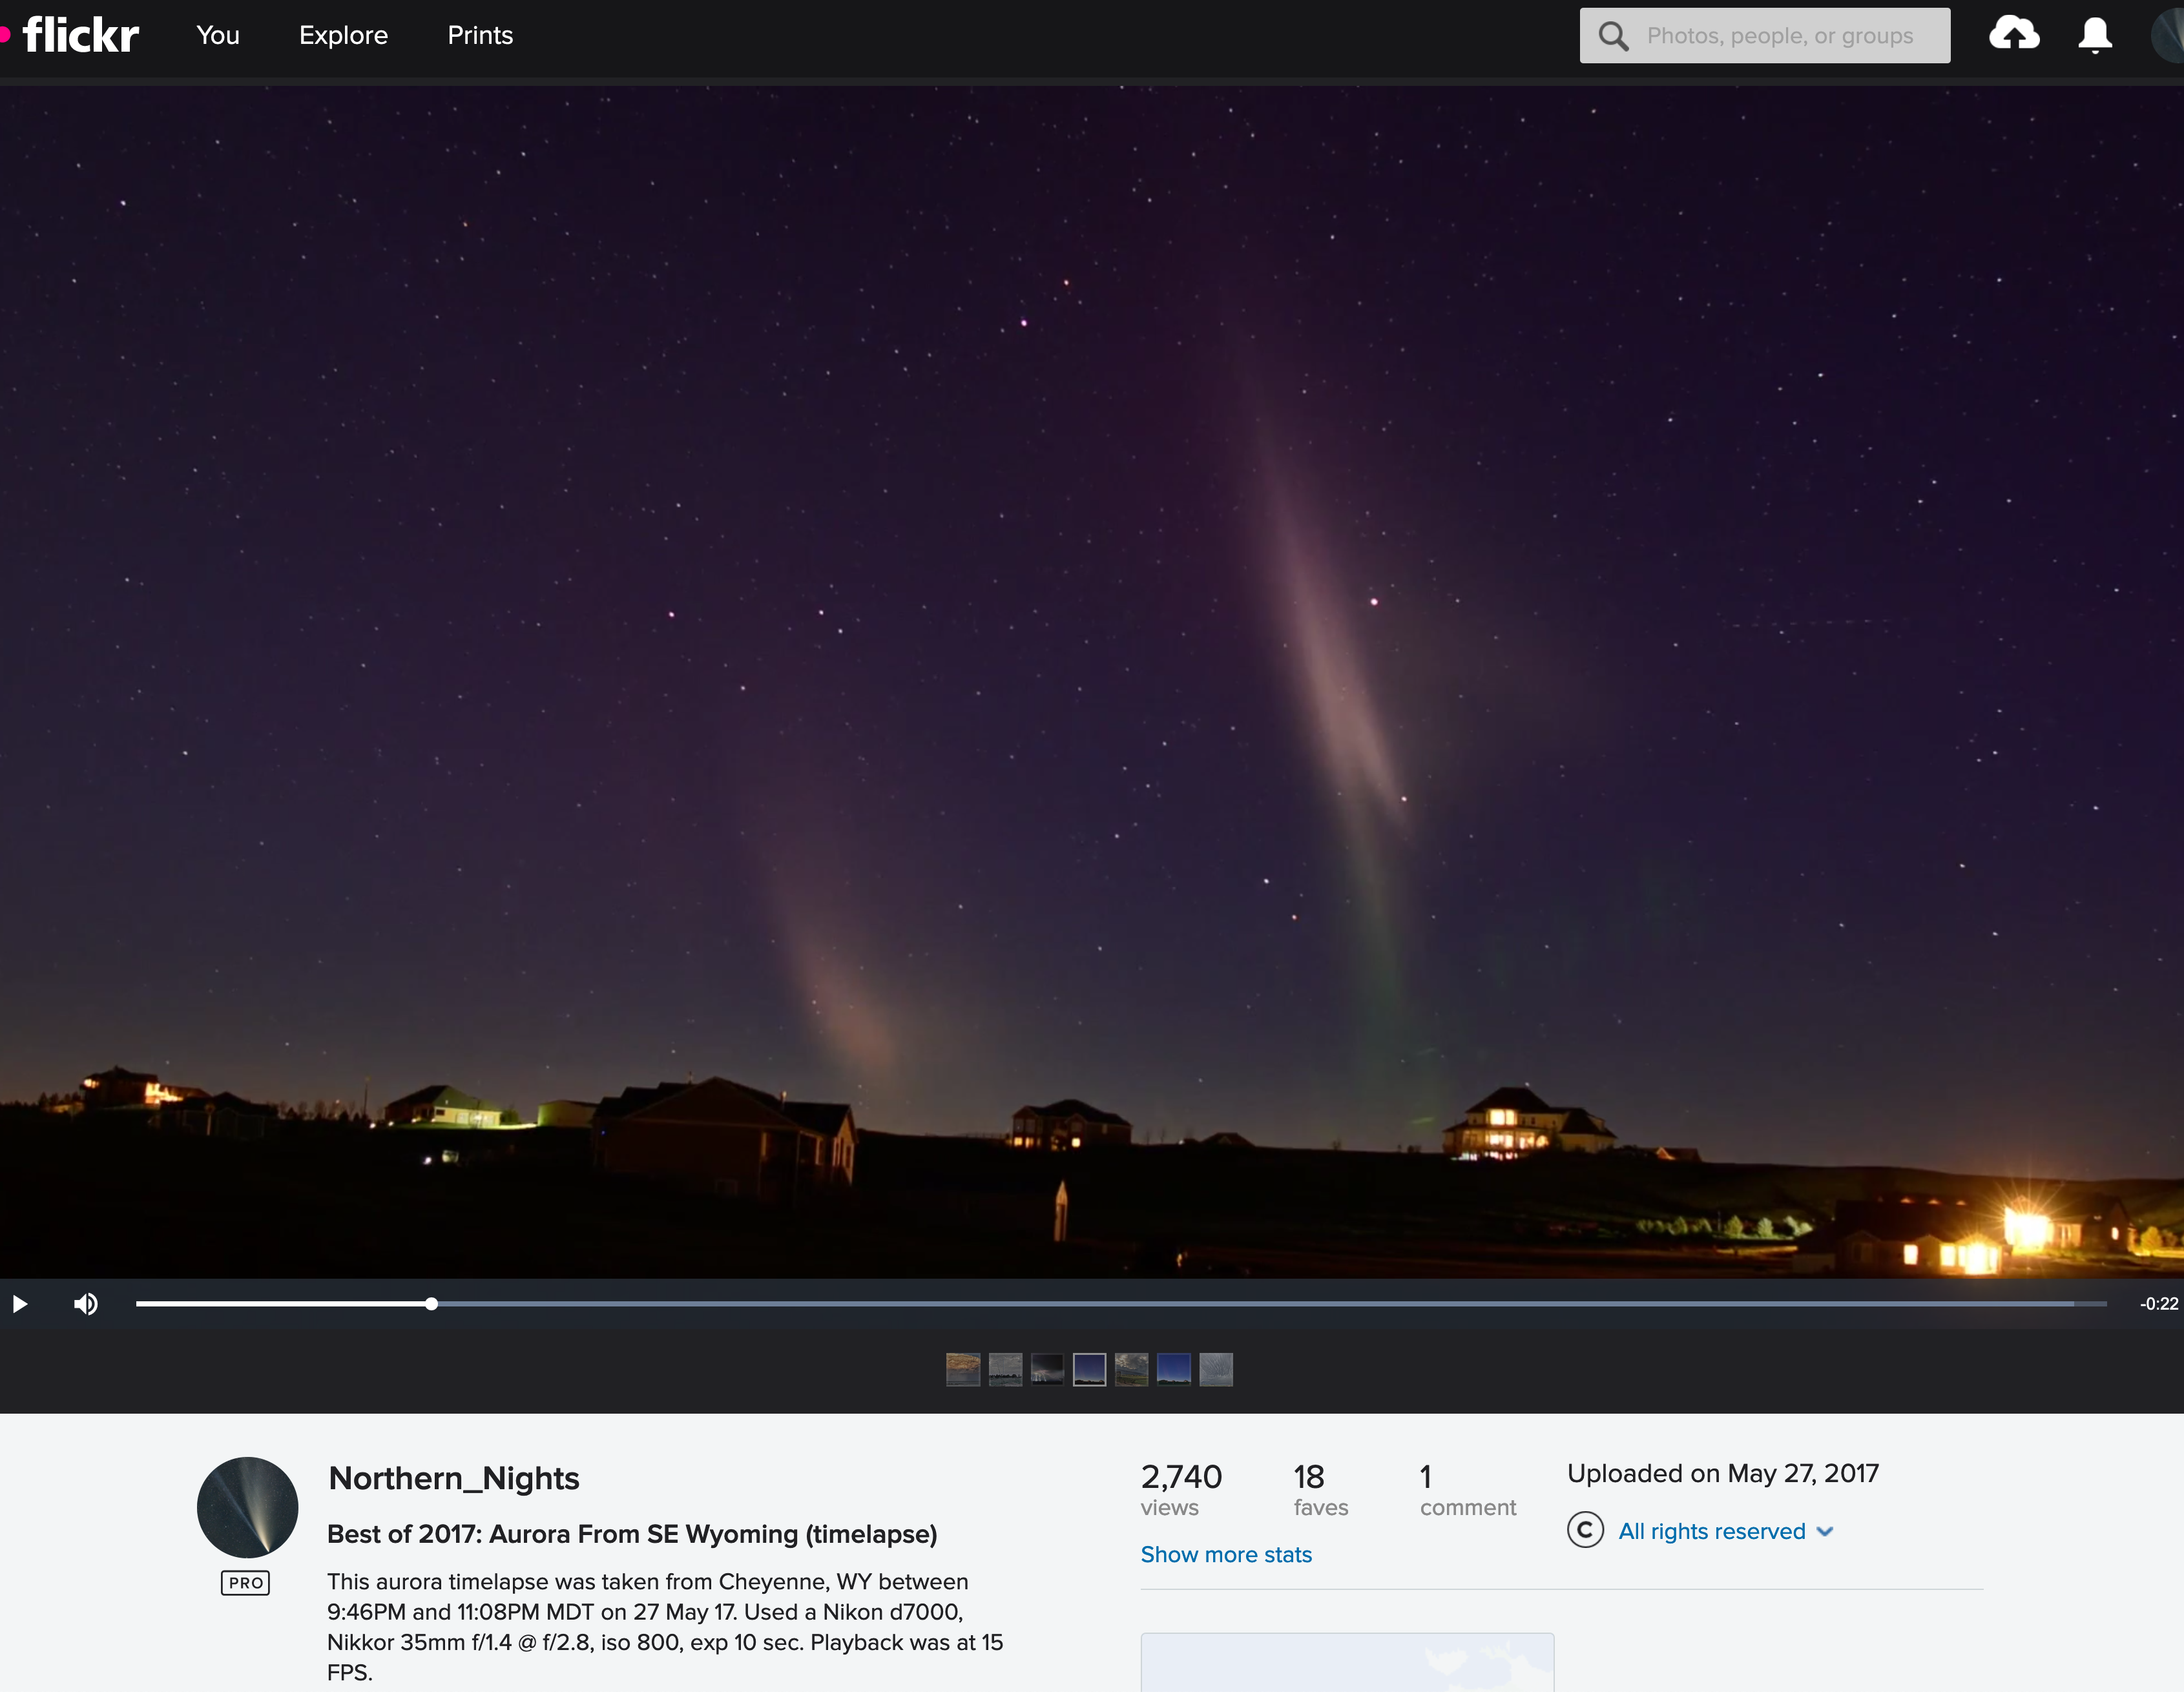Open the You menu
This screenshot has width=2184, height=1692.
(x=218, y=35)
